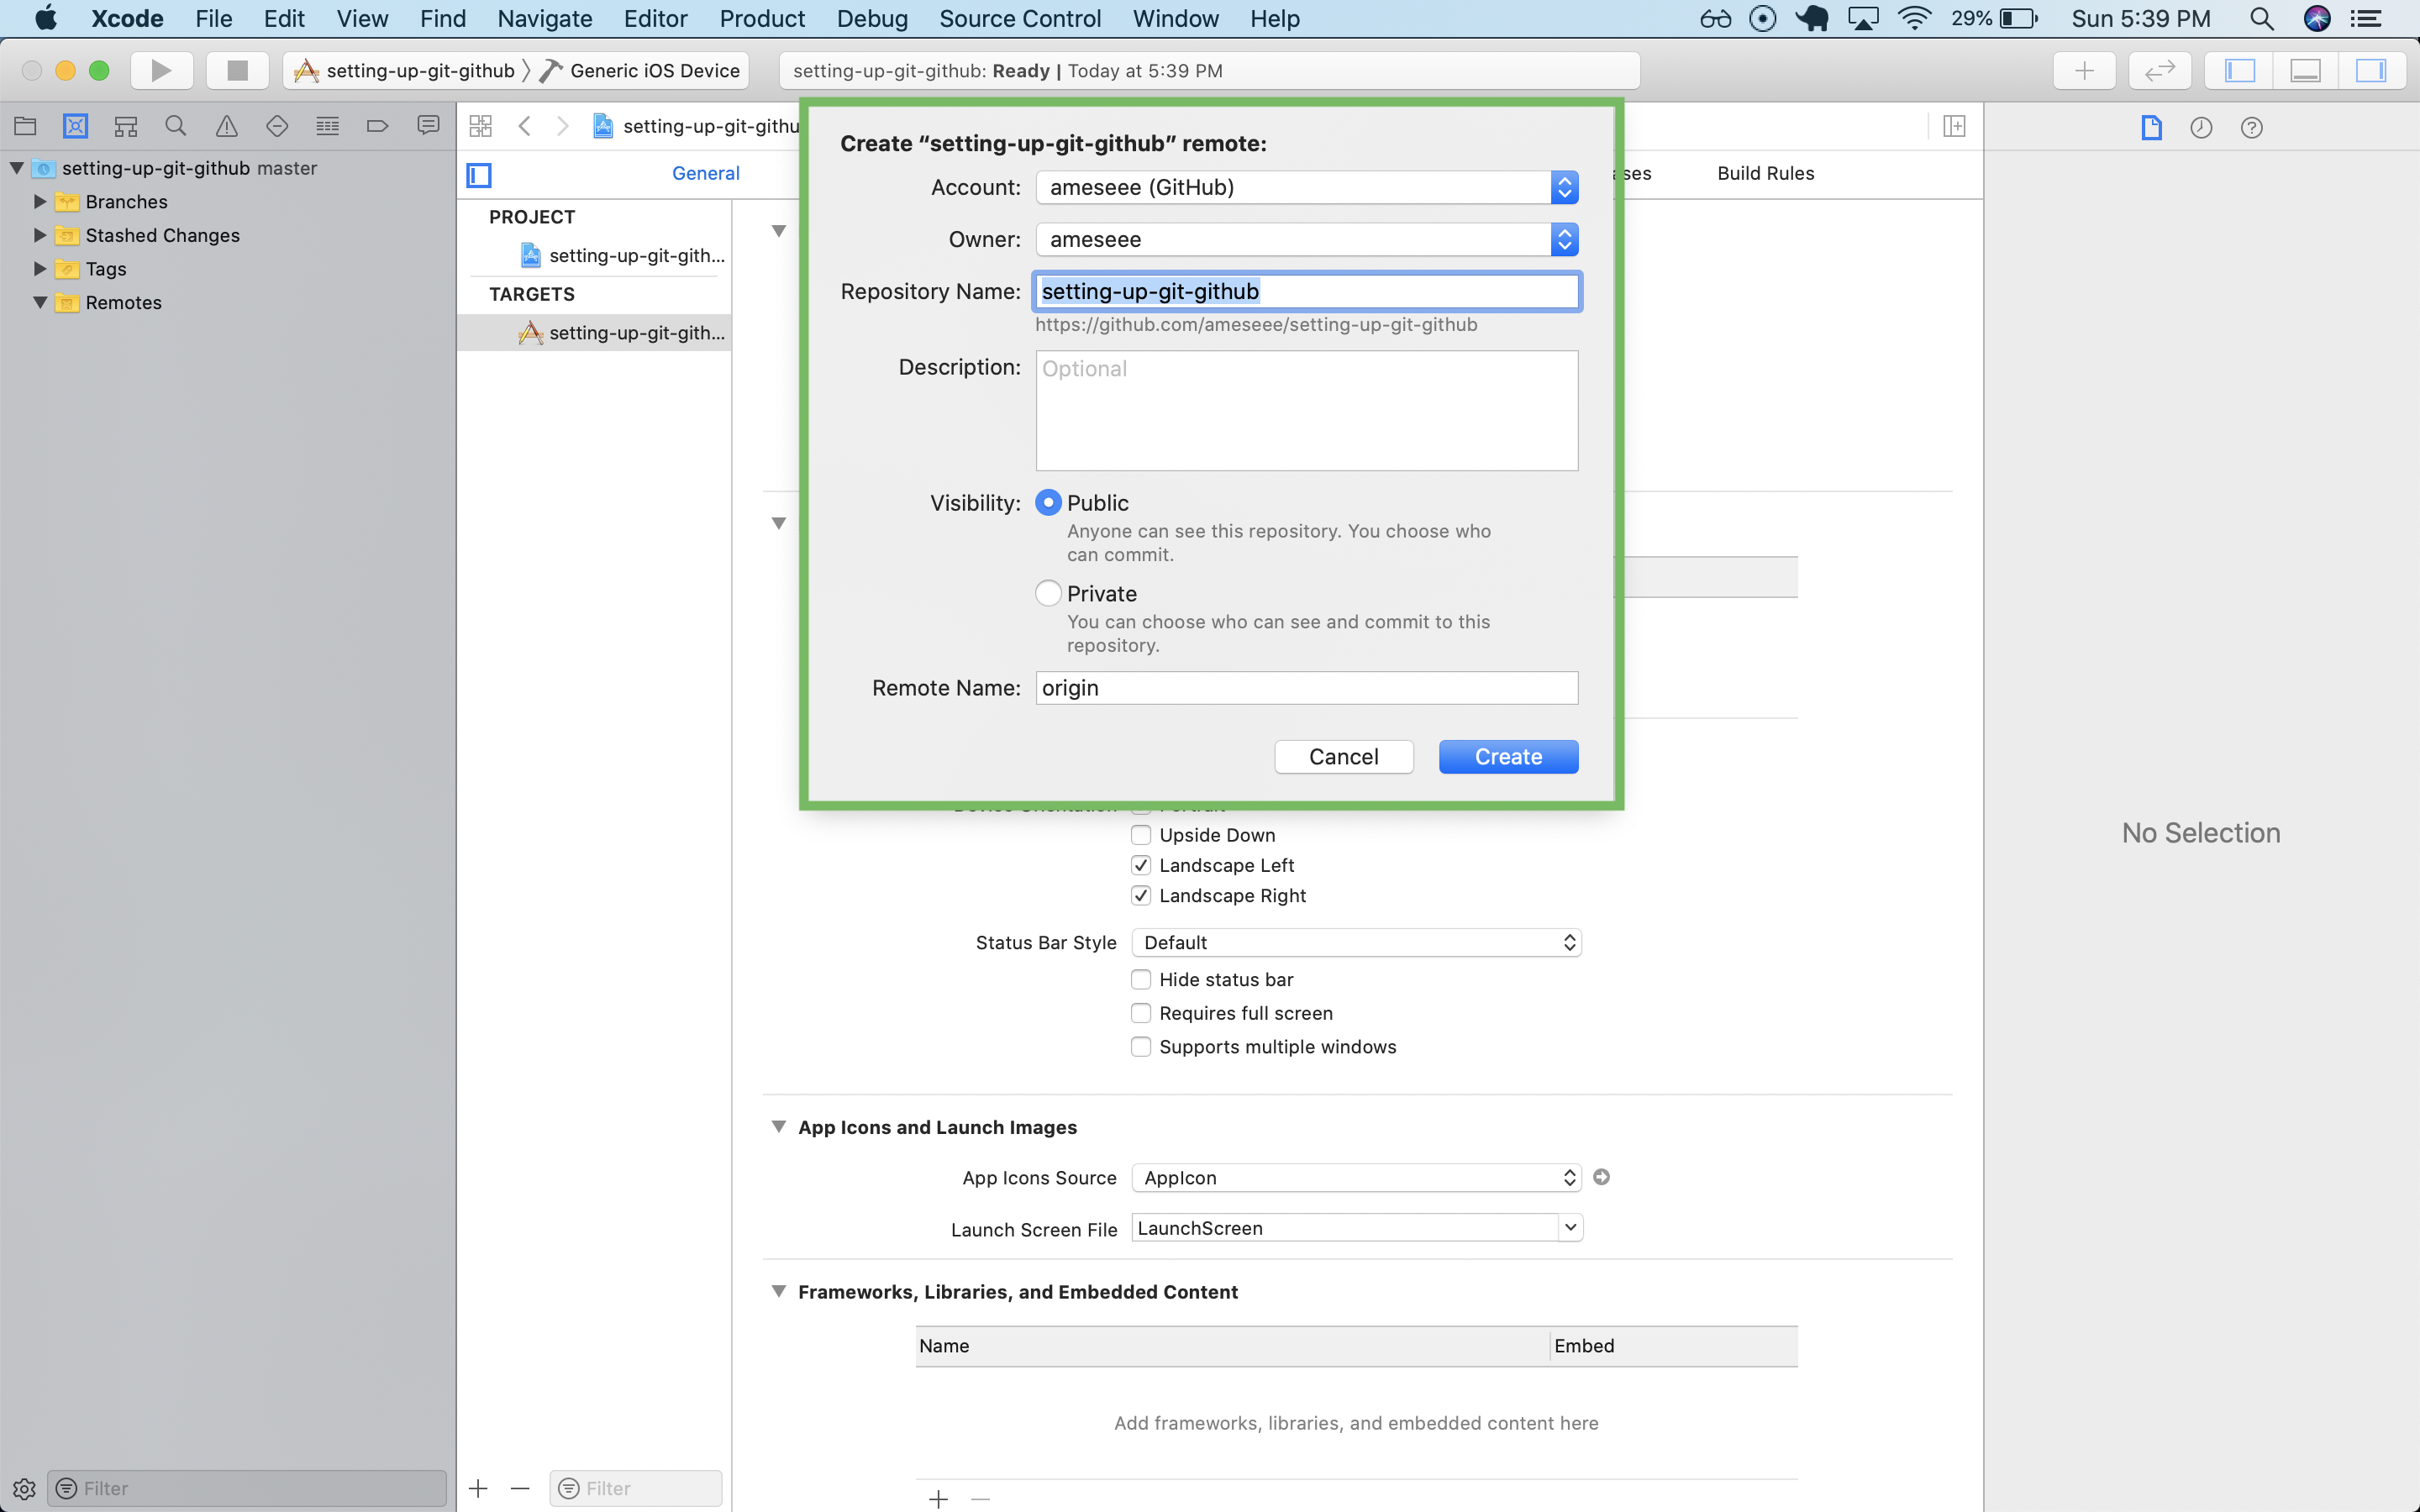
Task: Select Public visibility radio button
Action: click(1047, 501)
